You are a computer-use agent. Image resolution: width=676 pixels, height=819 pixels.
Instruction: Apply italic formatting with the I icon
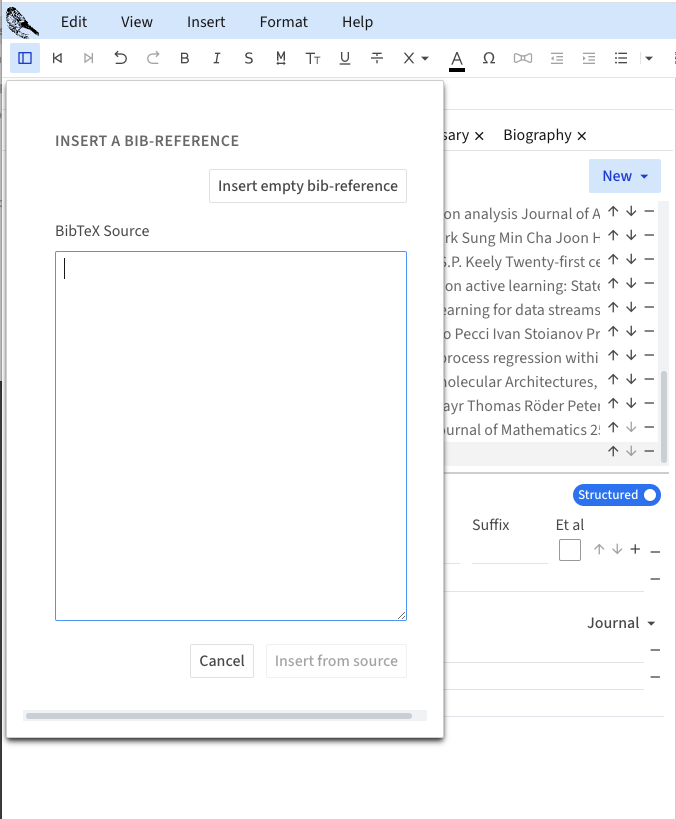pyautogui.click(x=217, y=58)
